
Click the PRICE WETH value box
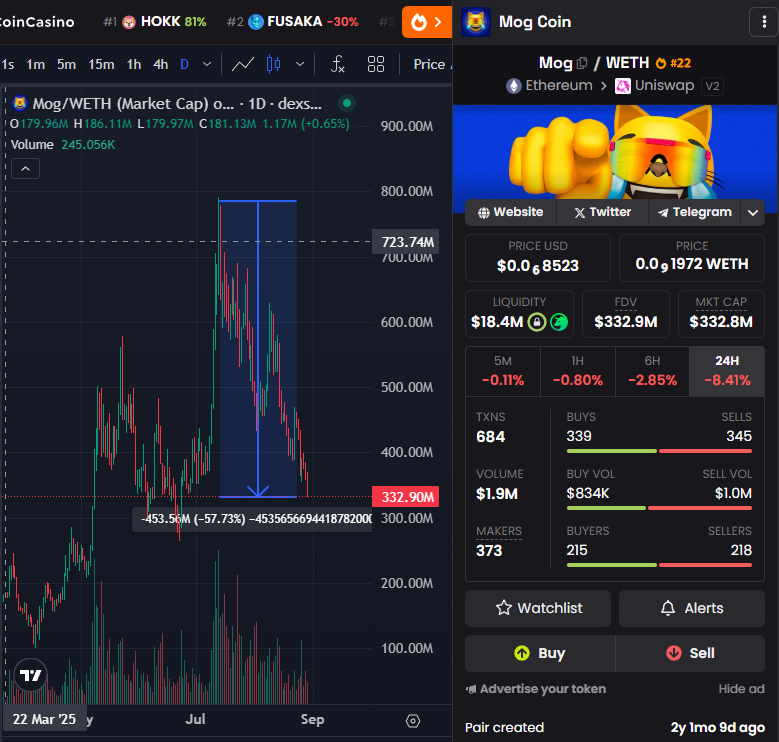tap(692, 258)
